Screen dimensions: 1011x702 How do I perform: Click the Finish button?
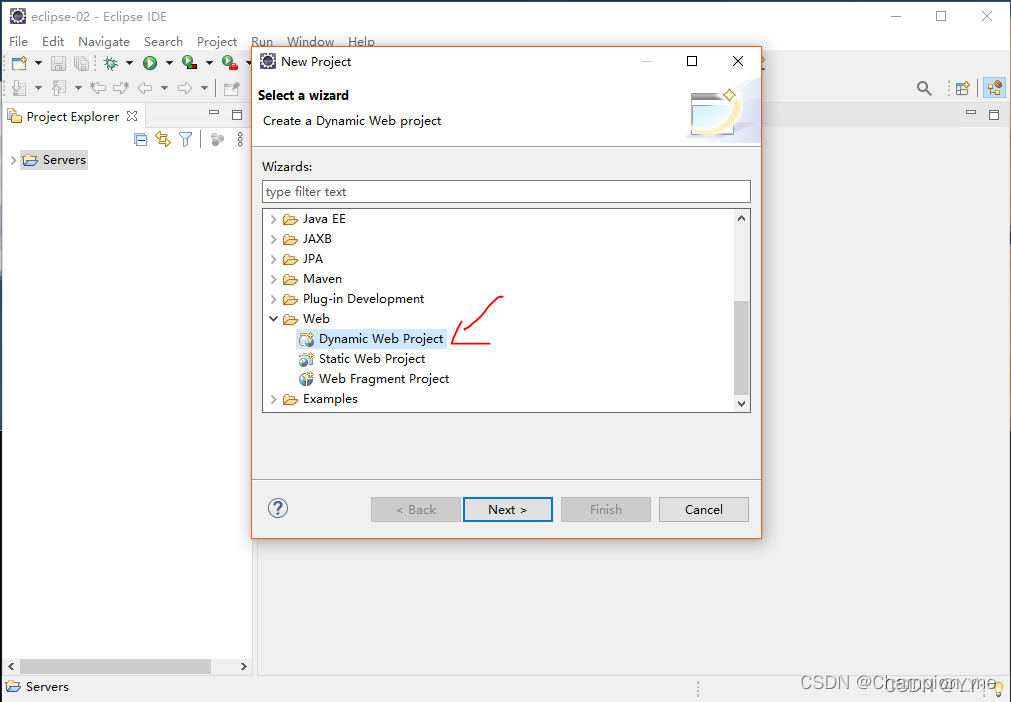click(605, 509)
